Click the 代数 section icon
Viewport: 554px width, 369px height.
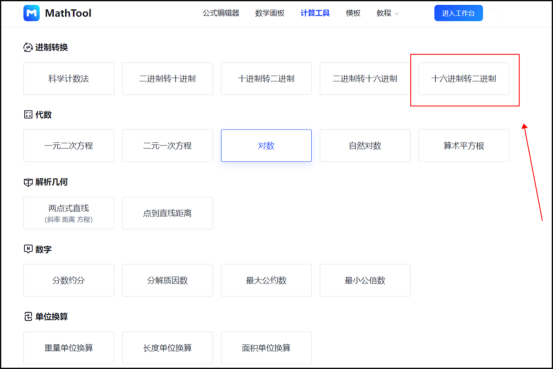(28, 115)
